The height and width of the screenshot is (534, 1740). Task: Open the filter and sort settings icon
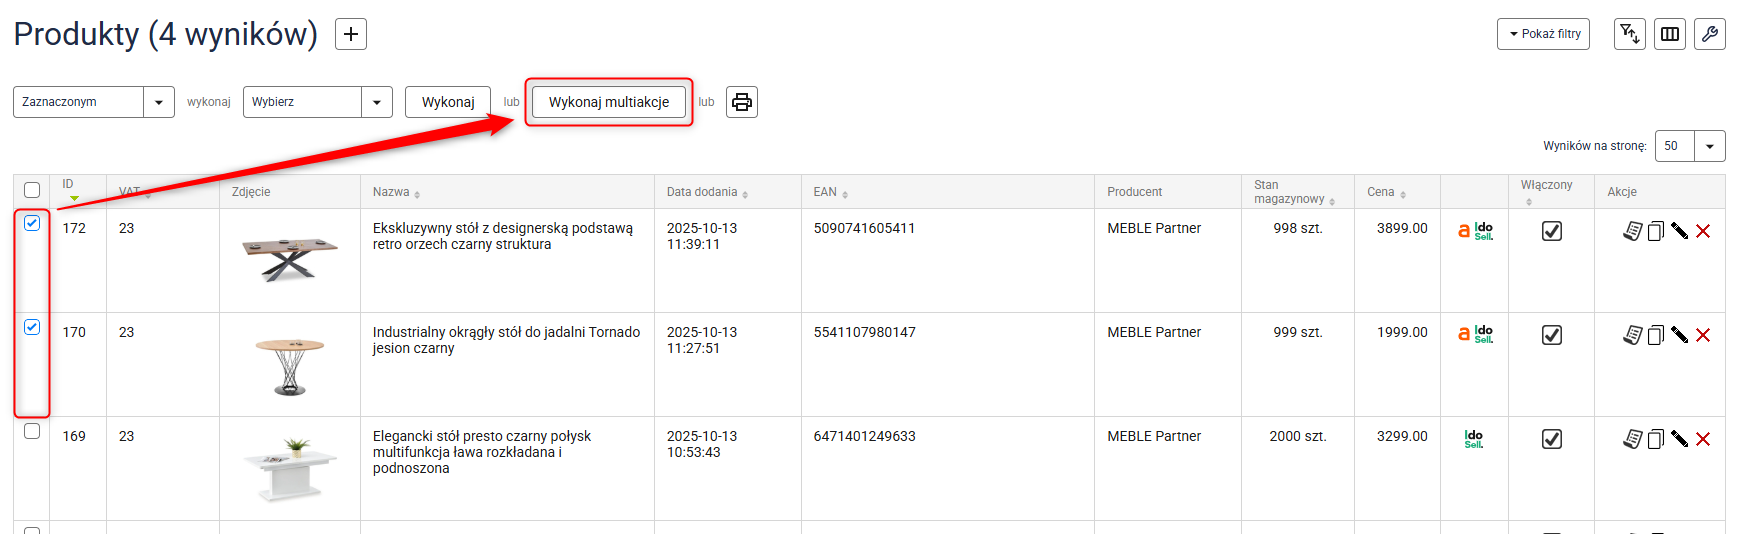click(1629, 34)
